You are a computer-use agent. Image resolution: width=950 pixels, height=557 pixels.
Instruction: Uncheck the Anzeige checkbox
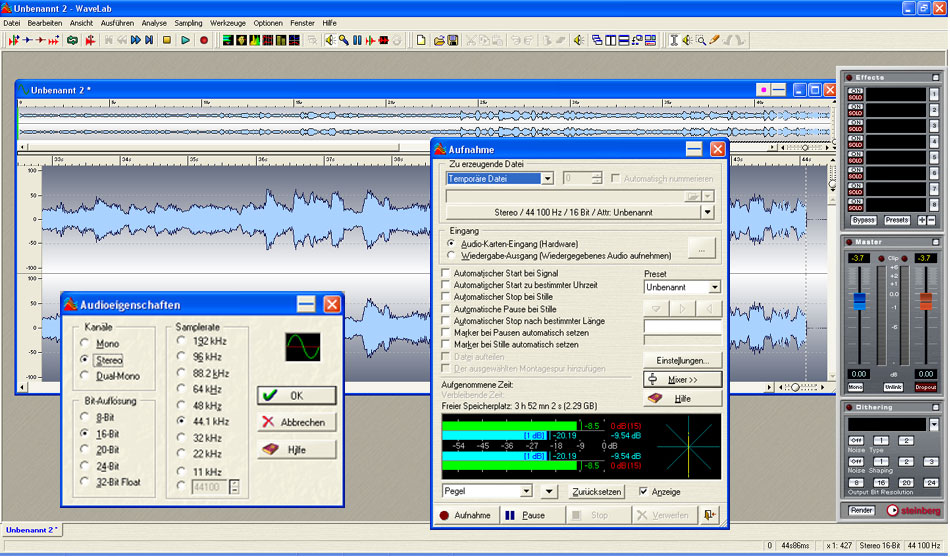click(x=643, y=492)
